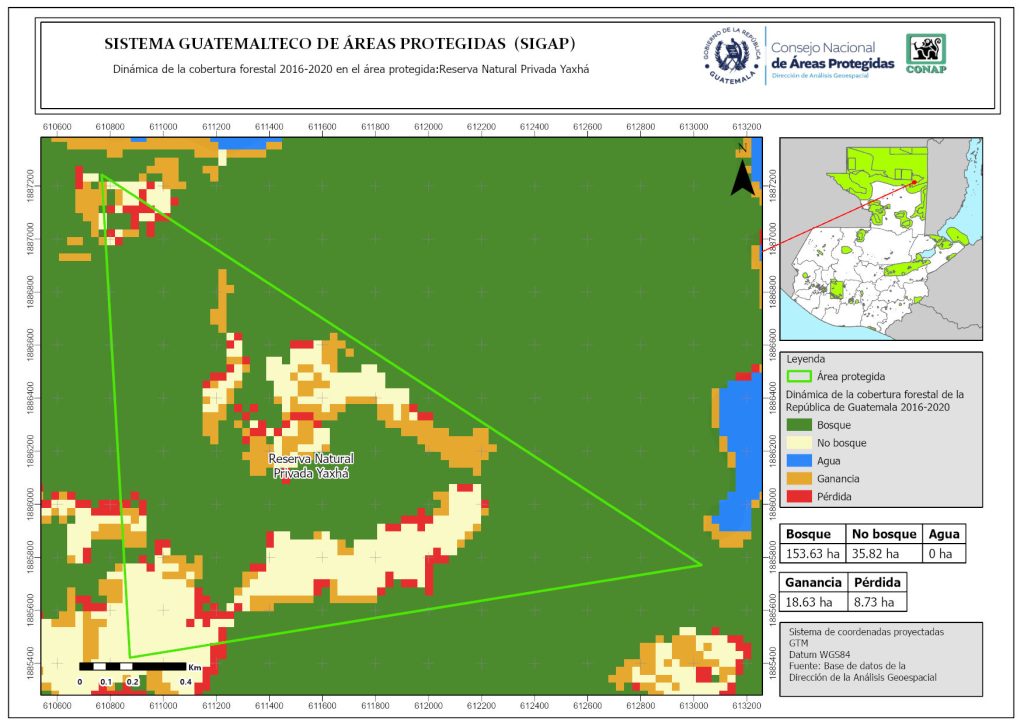Click the green Área protegida outline symbol in legend

799,376
